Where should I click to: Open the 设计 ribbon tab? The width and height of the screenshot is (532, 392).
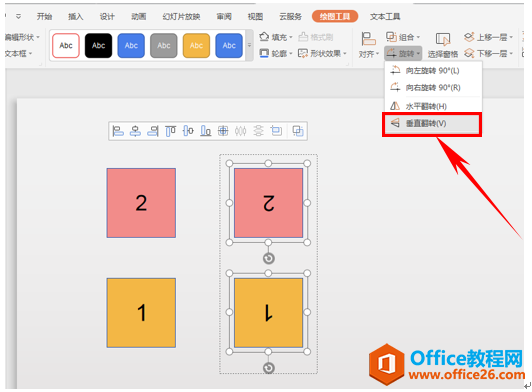pyautogui.click(x=107, y=16)
